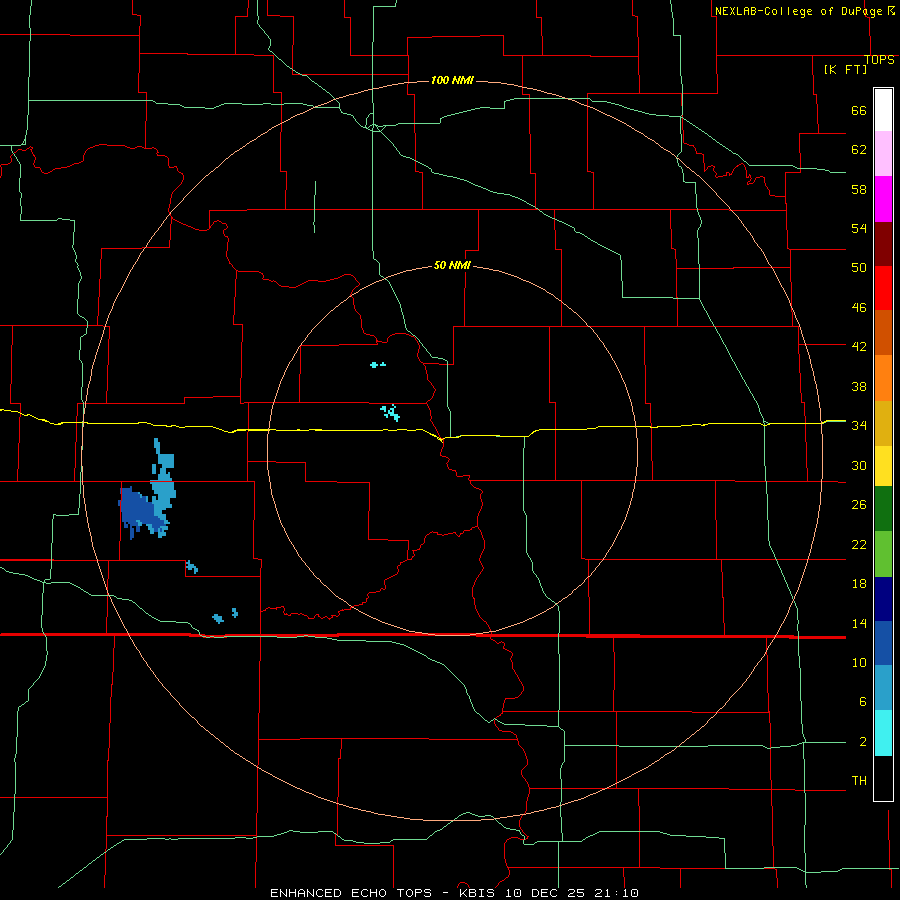
Task: Click legend value 6
Action: (x=862, y=702)
